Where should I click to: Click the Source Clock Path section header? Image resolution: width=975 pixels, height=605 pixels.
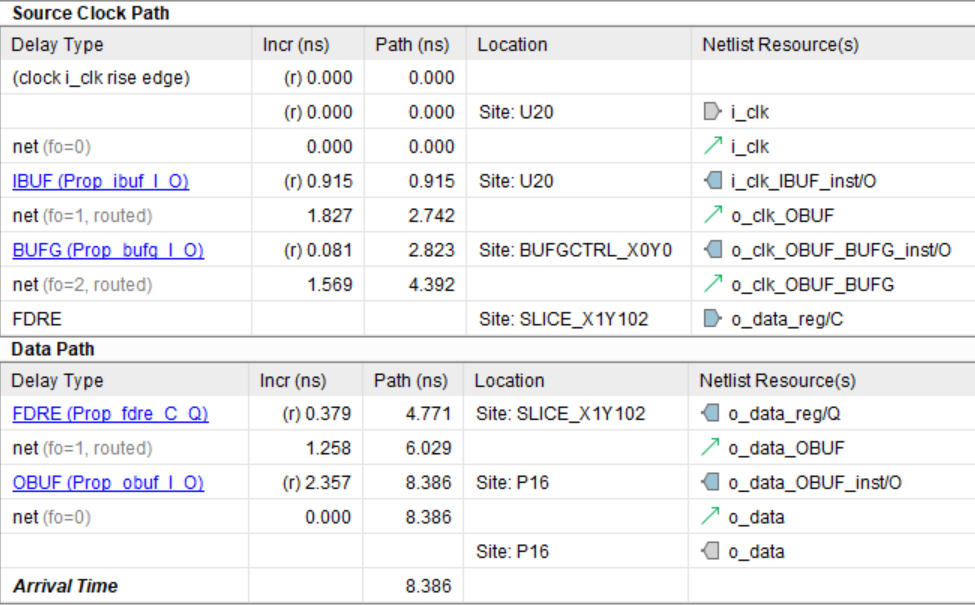(90, 13)
